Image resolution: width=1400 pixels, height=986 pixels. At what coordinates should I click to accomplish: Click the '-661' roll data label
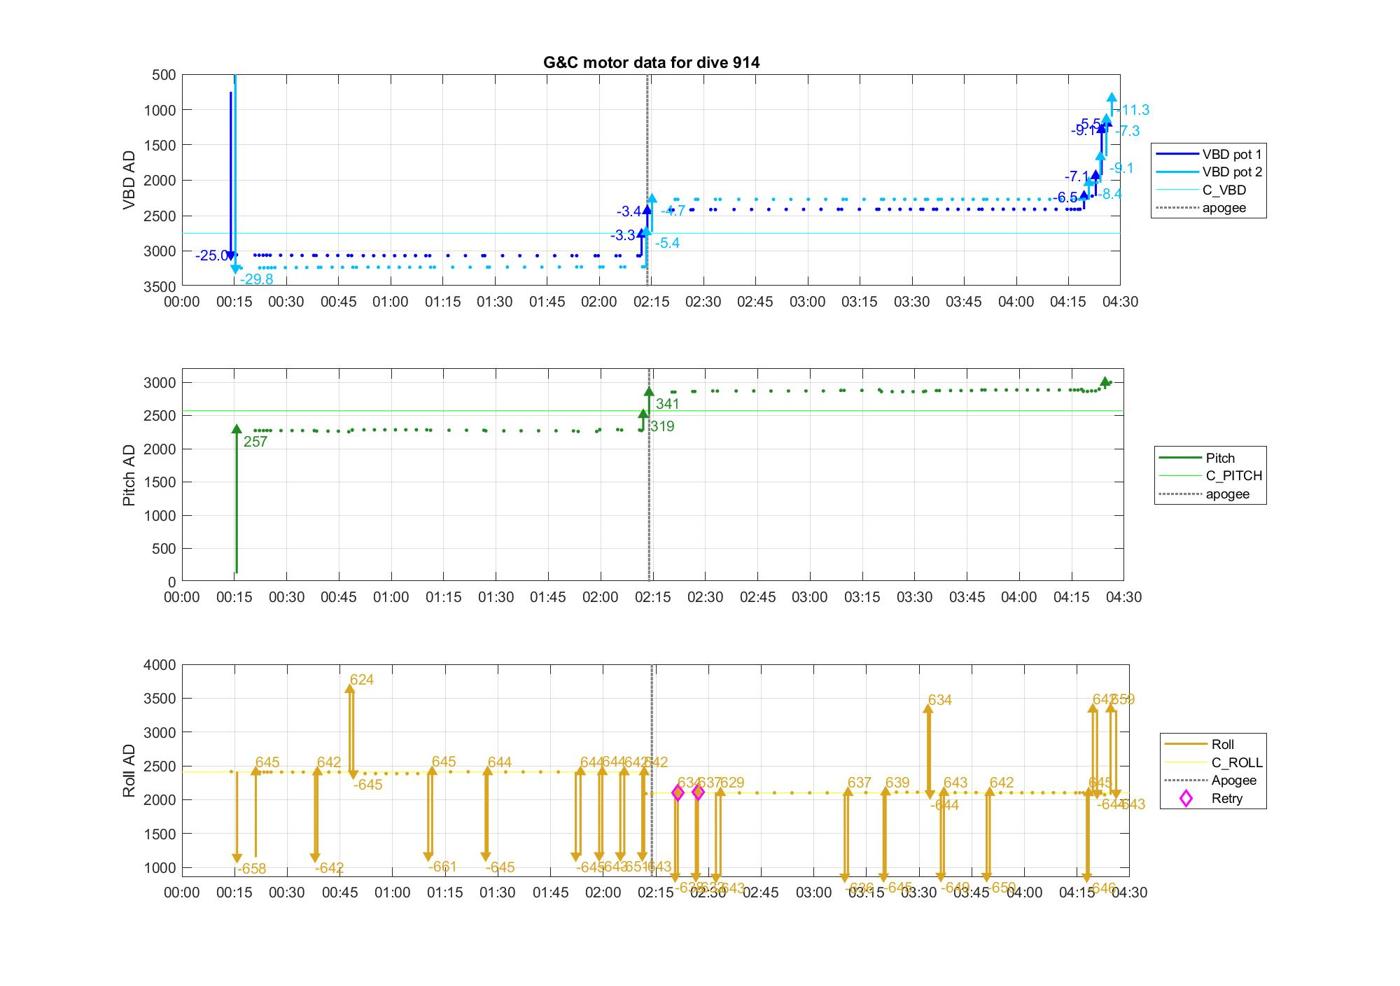(x=442, y=867)
